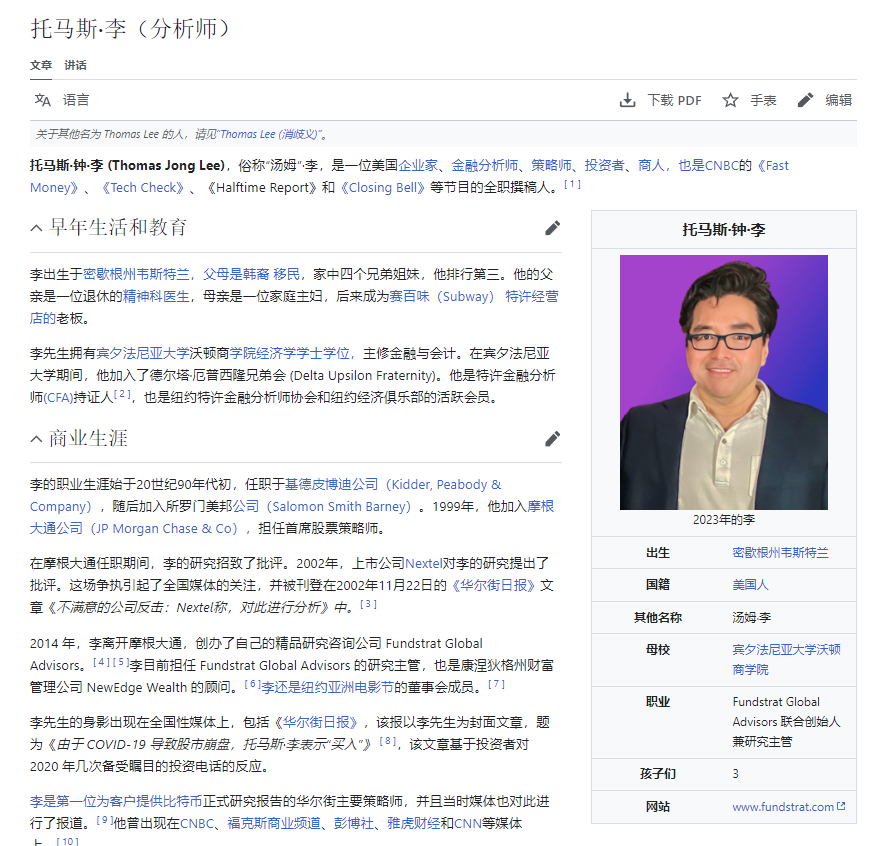
Task: Switch to the 讲话 tab
Action: [x=74, y=65]
